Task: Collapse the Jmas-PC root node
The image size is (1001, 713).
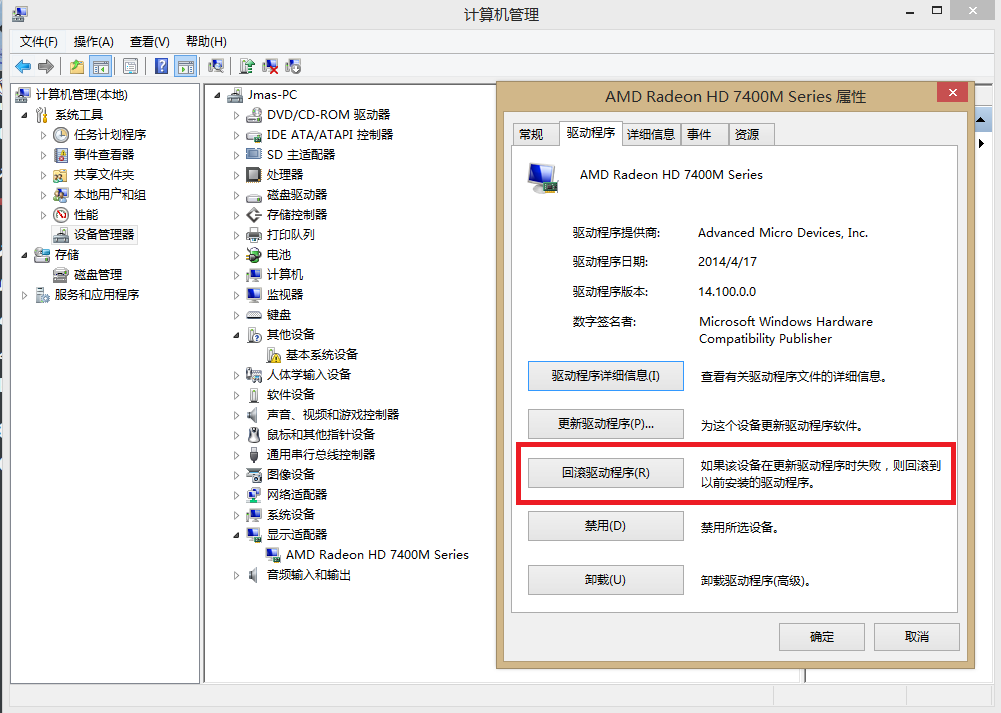Action: pos(217,96)
